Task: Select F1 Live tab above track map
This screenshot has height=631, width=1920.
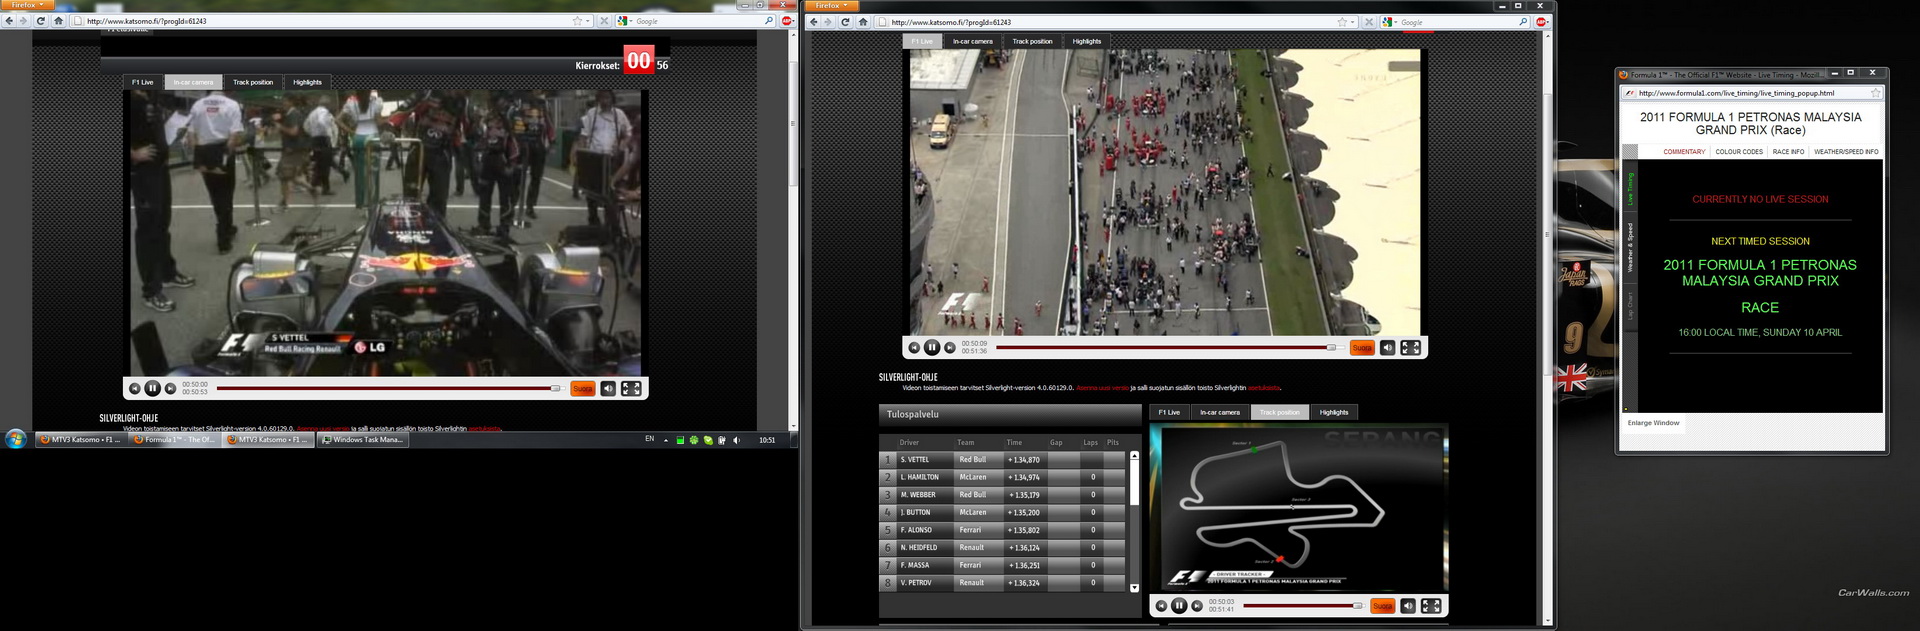Action: coord(1169,412)
